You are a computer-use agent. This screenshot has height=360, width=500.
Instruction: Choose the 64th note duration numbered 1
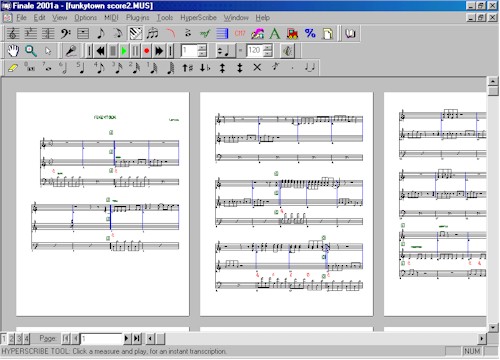point(153,68)
